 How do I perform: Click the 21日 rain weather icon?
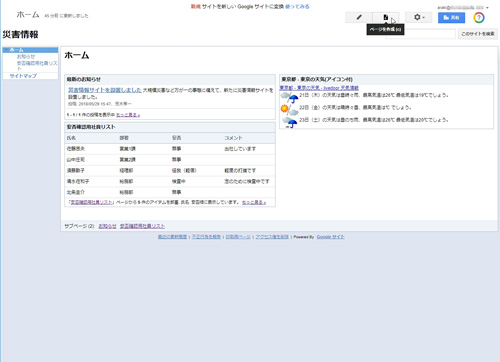289,97
